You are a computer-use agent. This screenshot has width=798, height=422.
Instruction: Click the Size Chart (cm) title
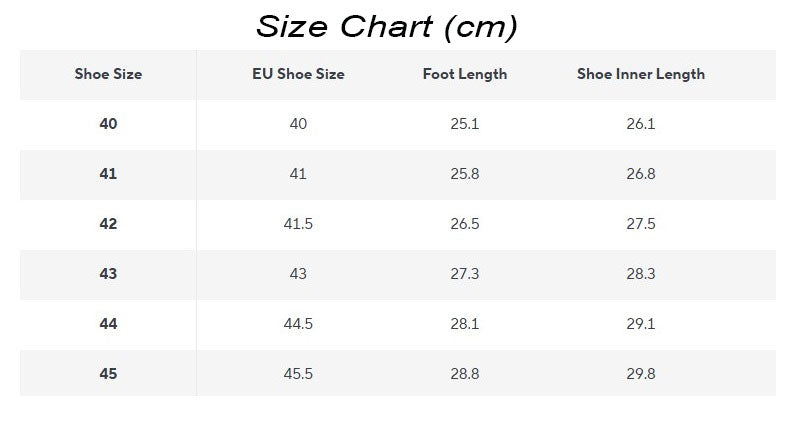point(387,26)
